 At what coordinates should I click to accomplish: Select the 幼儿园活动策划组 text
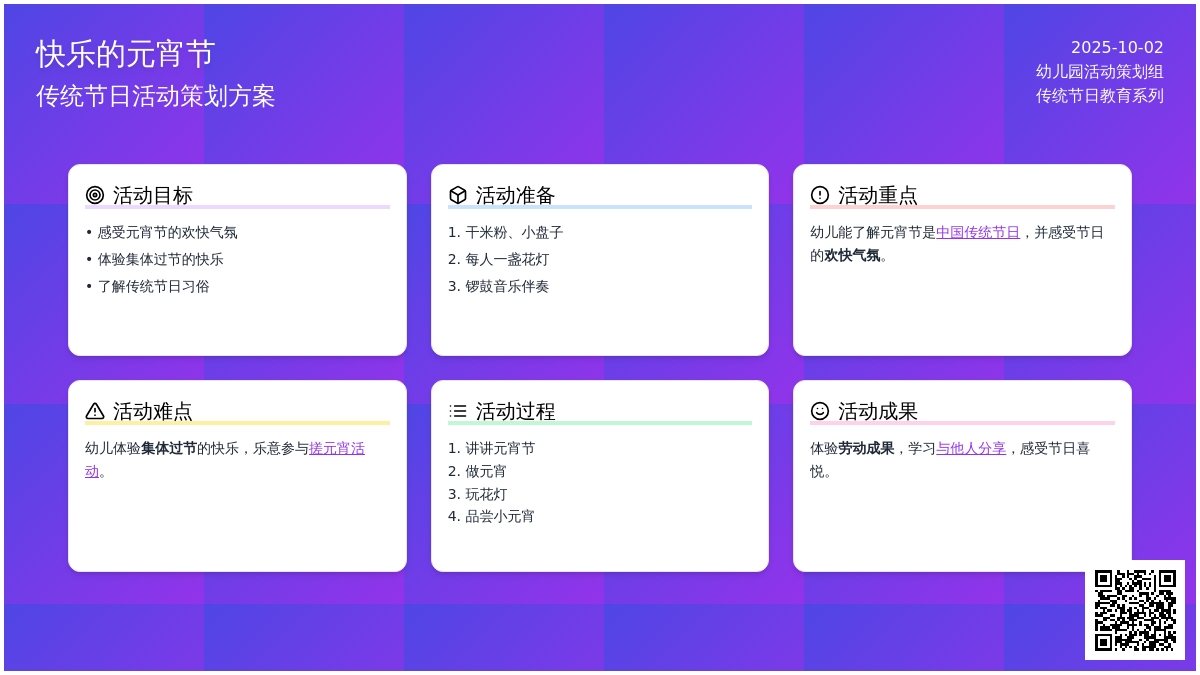(x=1099, y=71)
